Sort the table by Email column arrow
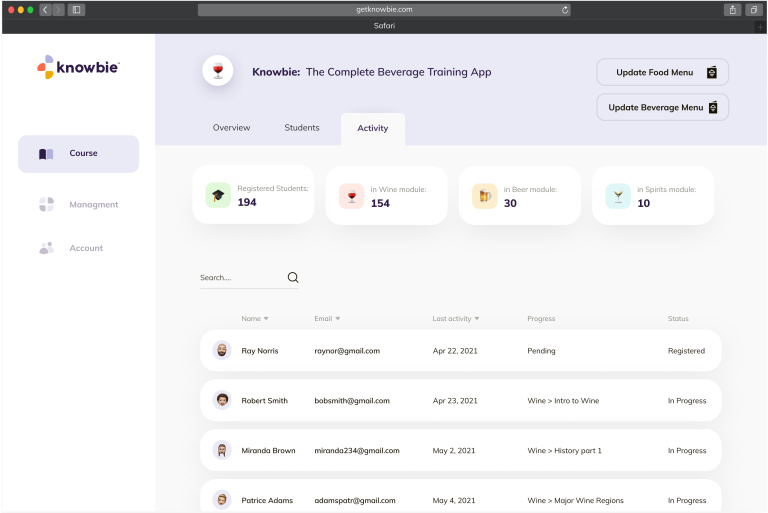Image resolution: width=768 pixels, height=513 pixels. [x=338, y=319]
